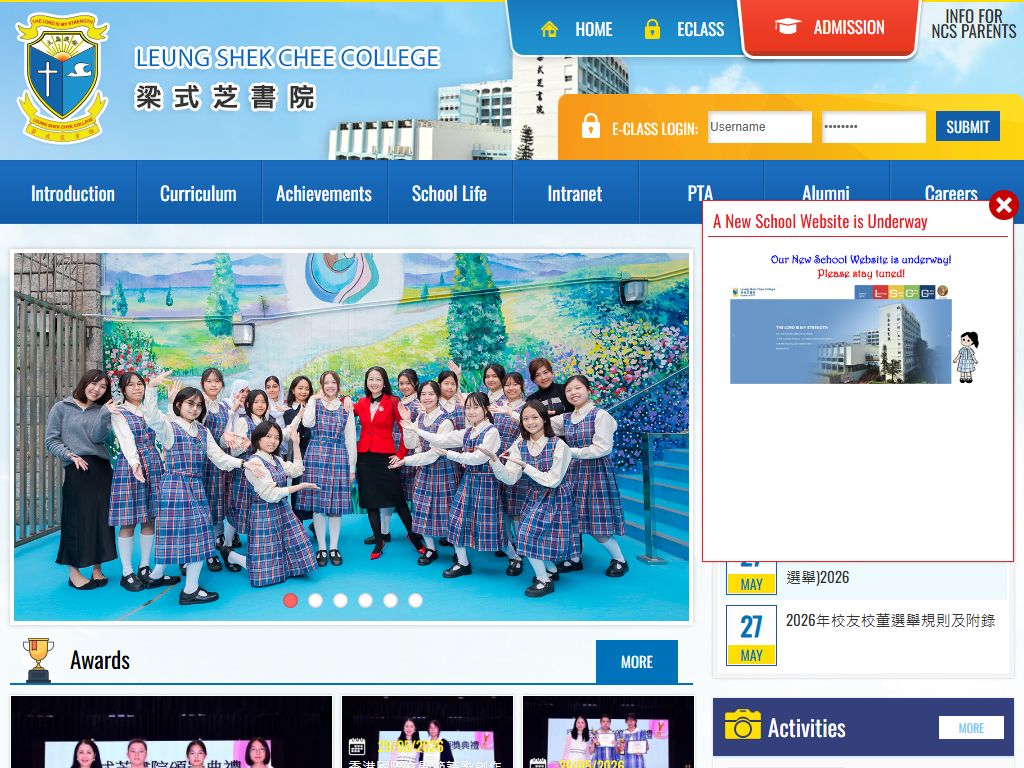Click the 27 MAY date badge
The width and height of the screenshot is (1024, 768).
pyautogui.click(x=752, y=635)
